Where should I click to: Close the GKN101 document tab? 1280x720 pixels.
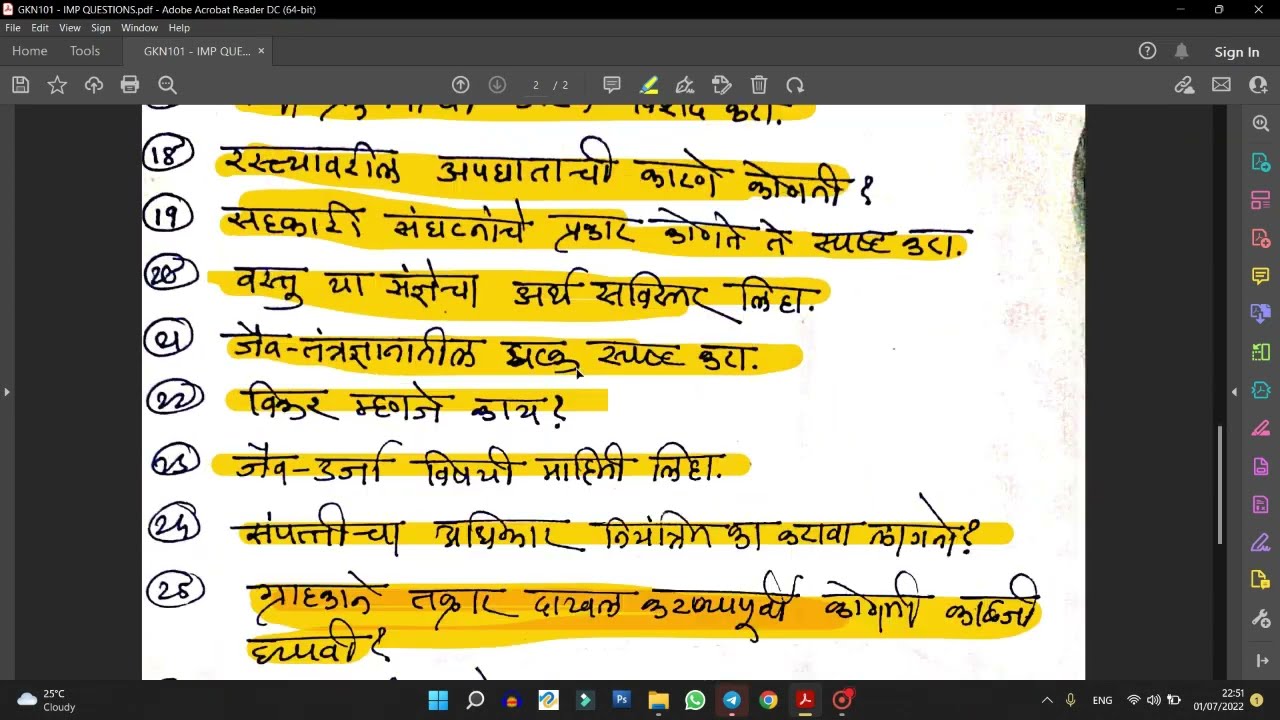click(261, 51)
